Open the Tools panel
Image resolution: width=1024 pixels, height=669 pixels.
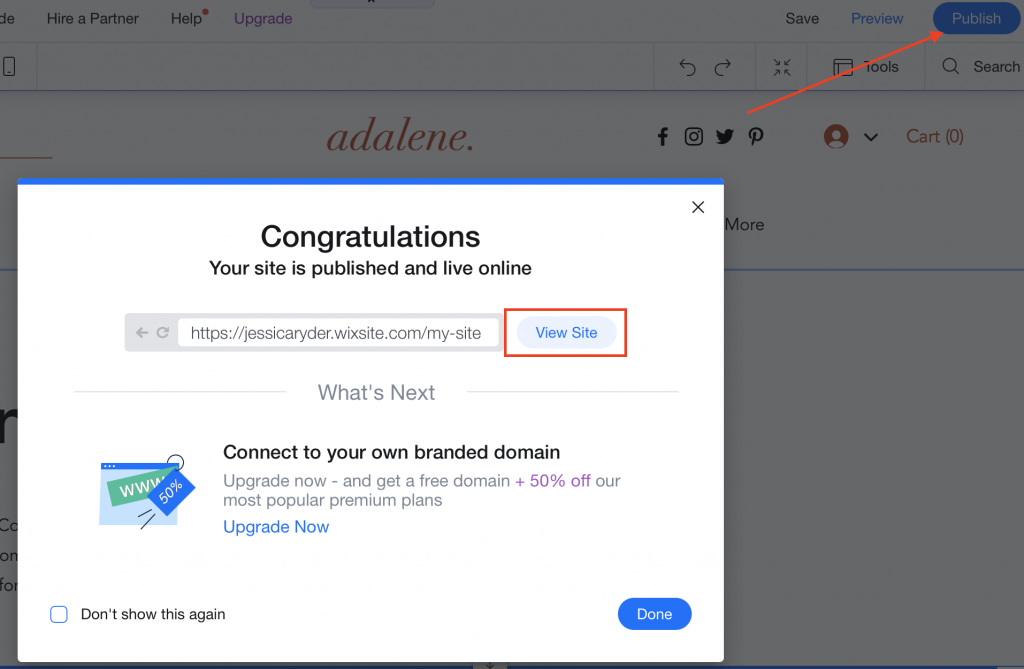tap(867, 66)
